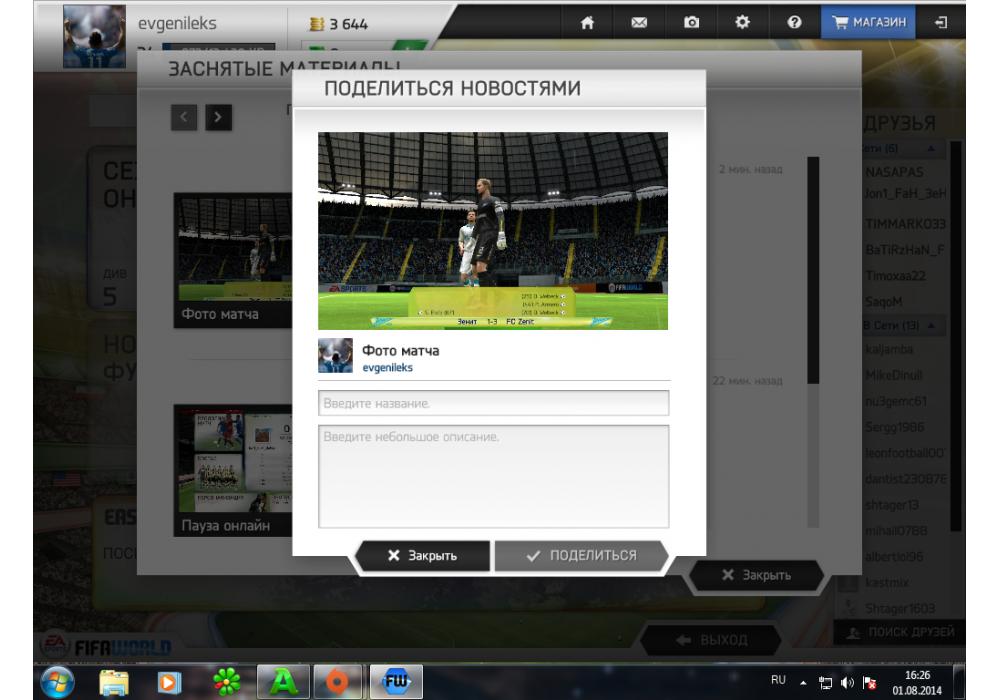The width and height of the screenshot is (1000, 700).
Task: Select friend Shtager1603
Action: click(x=899, y=609)
